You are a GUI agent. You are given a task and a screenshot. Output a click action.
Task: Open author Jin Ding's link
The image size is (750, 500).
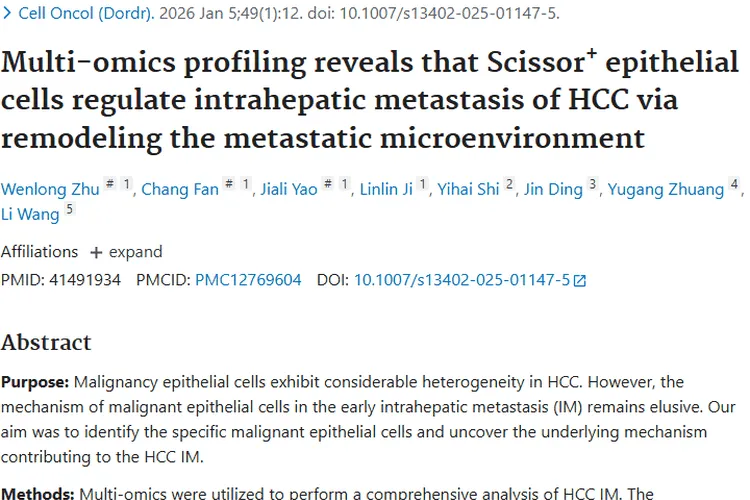pyautogui.click(x=553, y=190)
